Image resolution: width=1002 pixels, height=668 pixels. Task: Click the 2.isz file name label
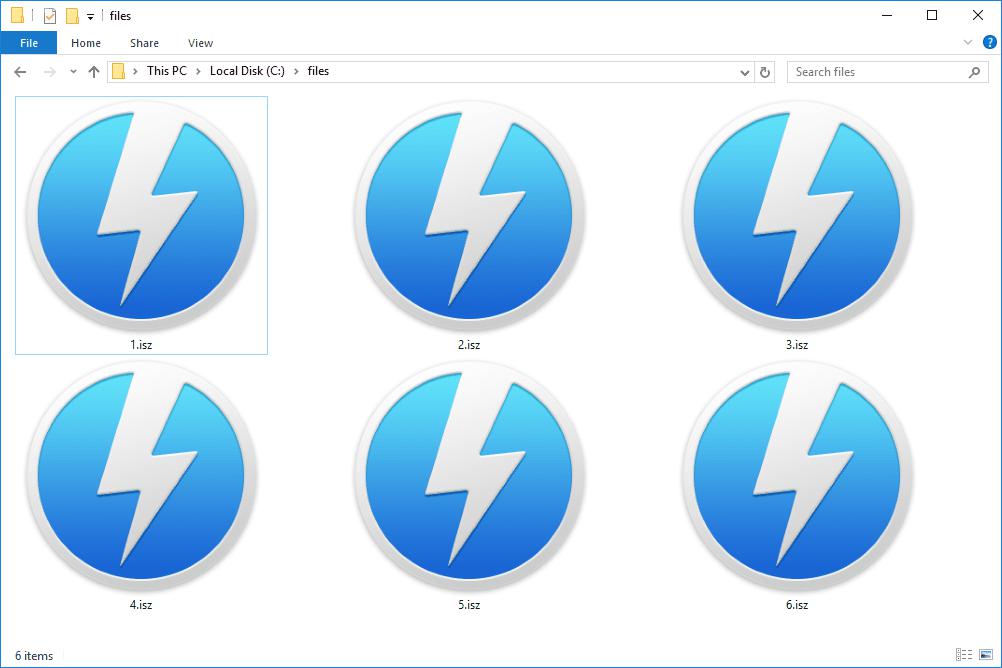(469, 345)
